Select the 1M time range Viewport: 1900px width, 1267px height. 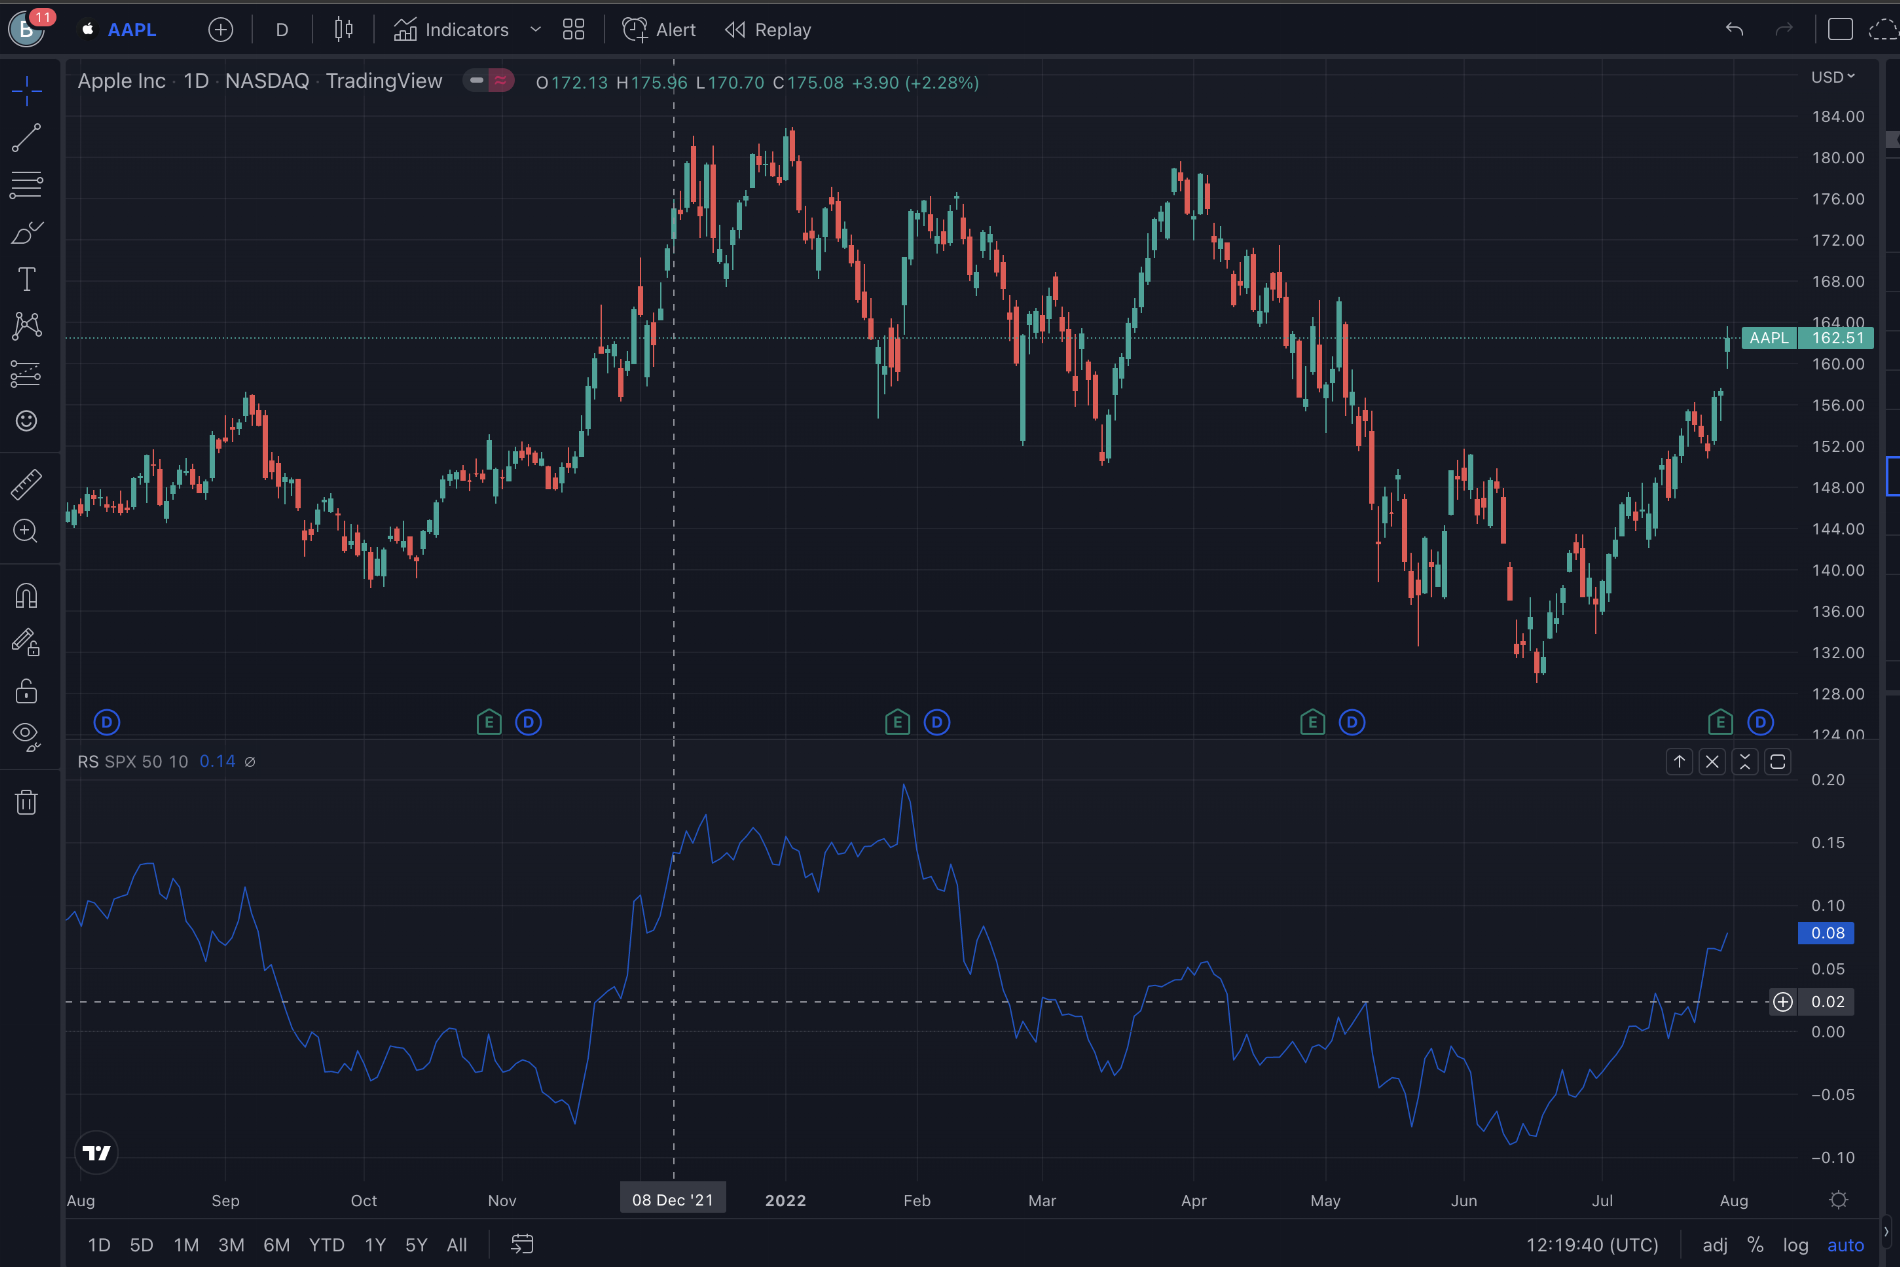pos(186,1245)
